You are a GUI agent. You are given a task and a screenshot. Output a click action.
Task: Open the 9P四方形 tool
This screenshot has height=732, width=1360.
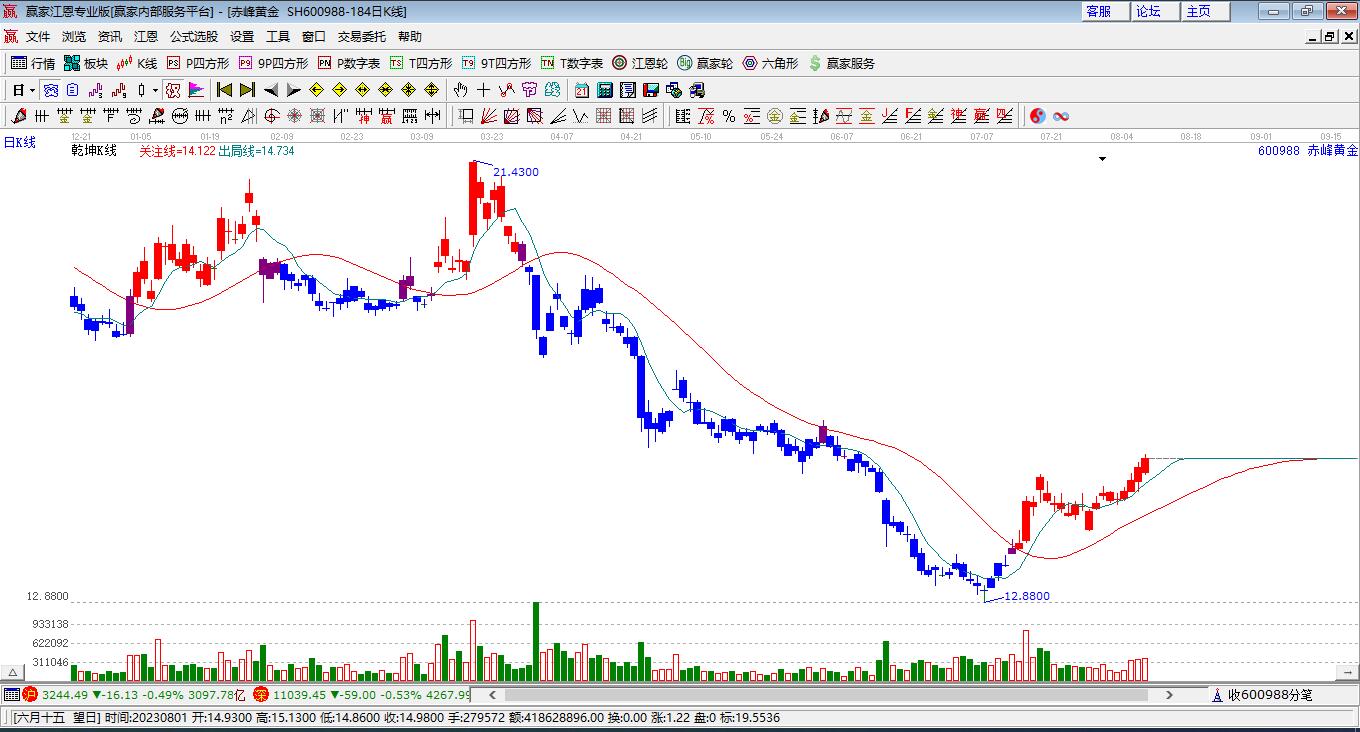(273, 63)
